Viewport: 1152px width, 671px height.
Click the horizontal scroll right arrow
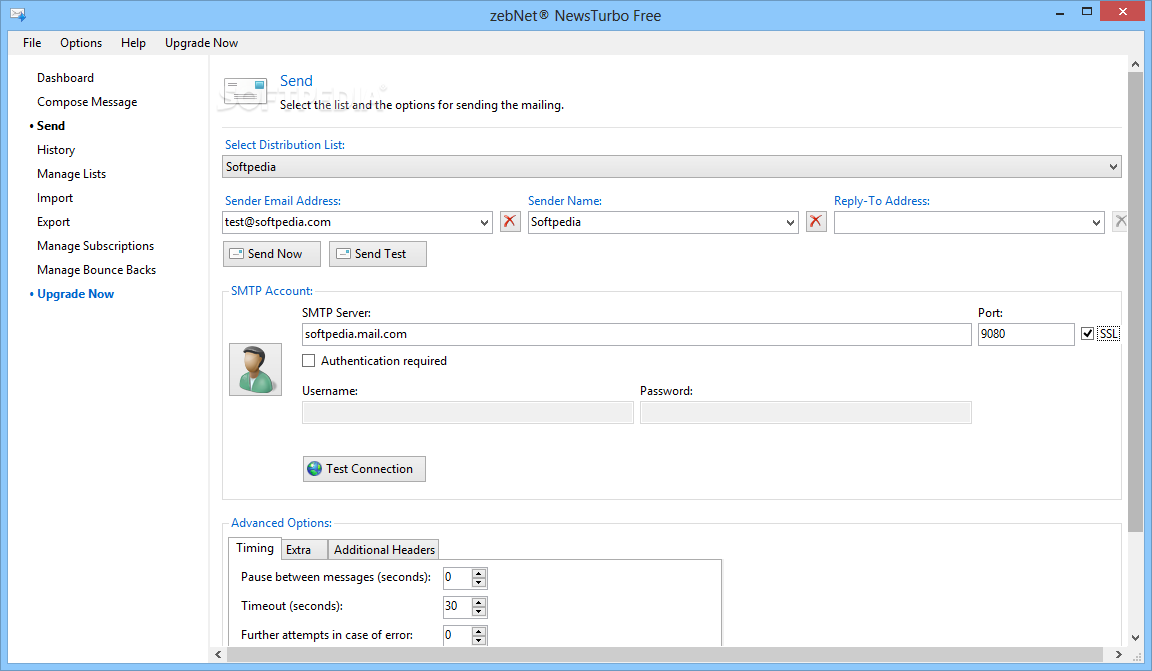1118,654
